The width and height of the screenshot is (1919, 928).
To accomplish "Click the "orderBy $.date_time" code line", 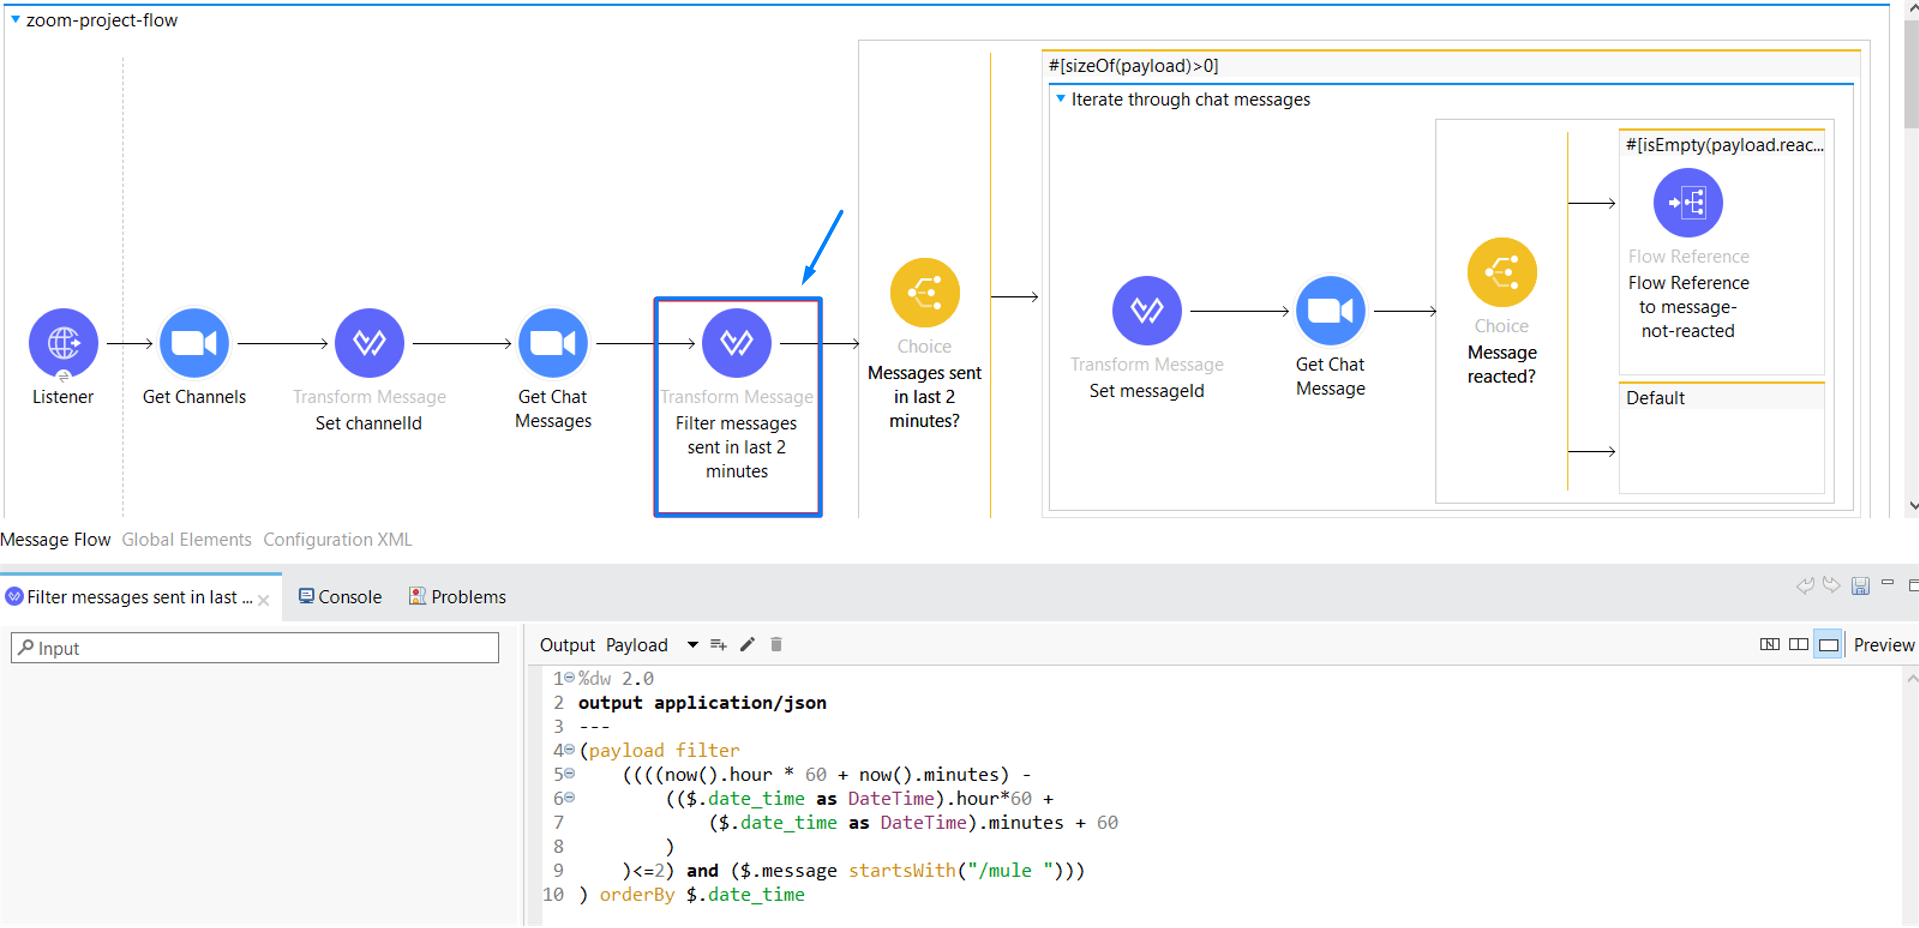I will pyautogui.click(x=702, y=894).
